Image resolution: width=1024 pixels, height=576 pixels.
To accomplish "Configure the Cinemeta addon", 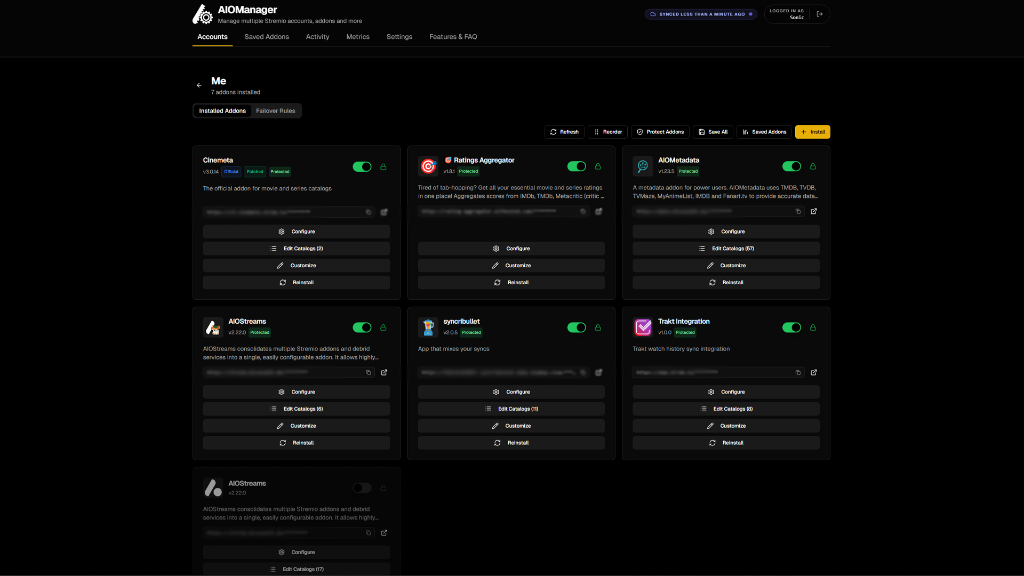I will [296, 232].
